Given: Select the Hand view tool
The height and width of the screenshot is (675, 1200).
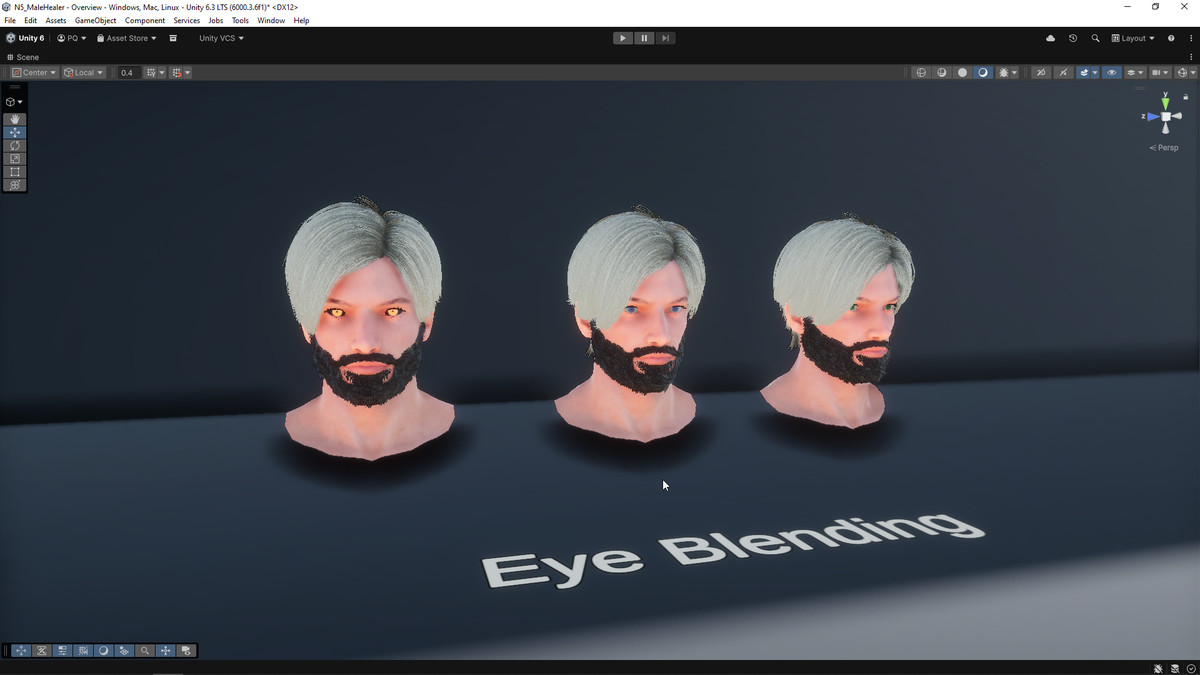Looking at the screenshot, I should tap(15, 119).
